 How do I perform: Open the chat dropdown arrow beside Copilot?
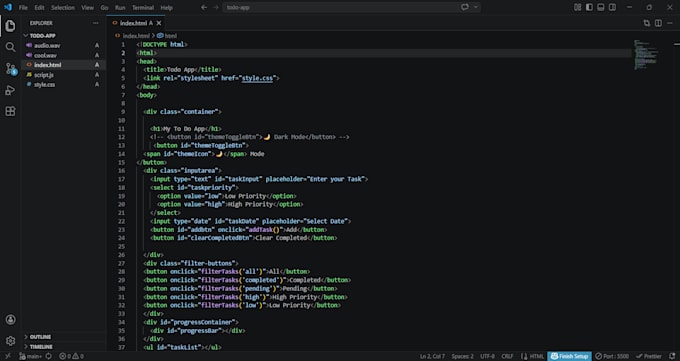[x=476, y=7]
